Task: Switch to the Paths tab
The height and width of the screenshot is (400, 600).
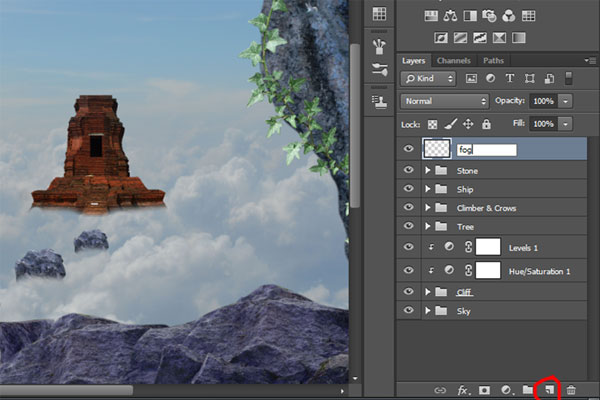Action: (494, 61)
